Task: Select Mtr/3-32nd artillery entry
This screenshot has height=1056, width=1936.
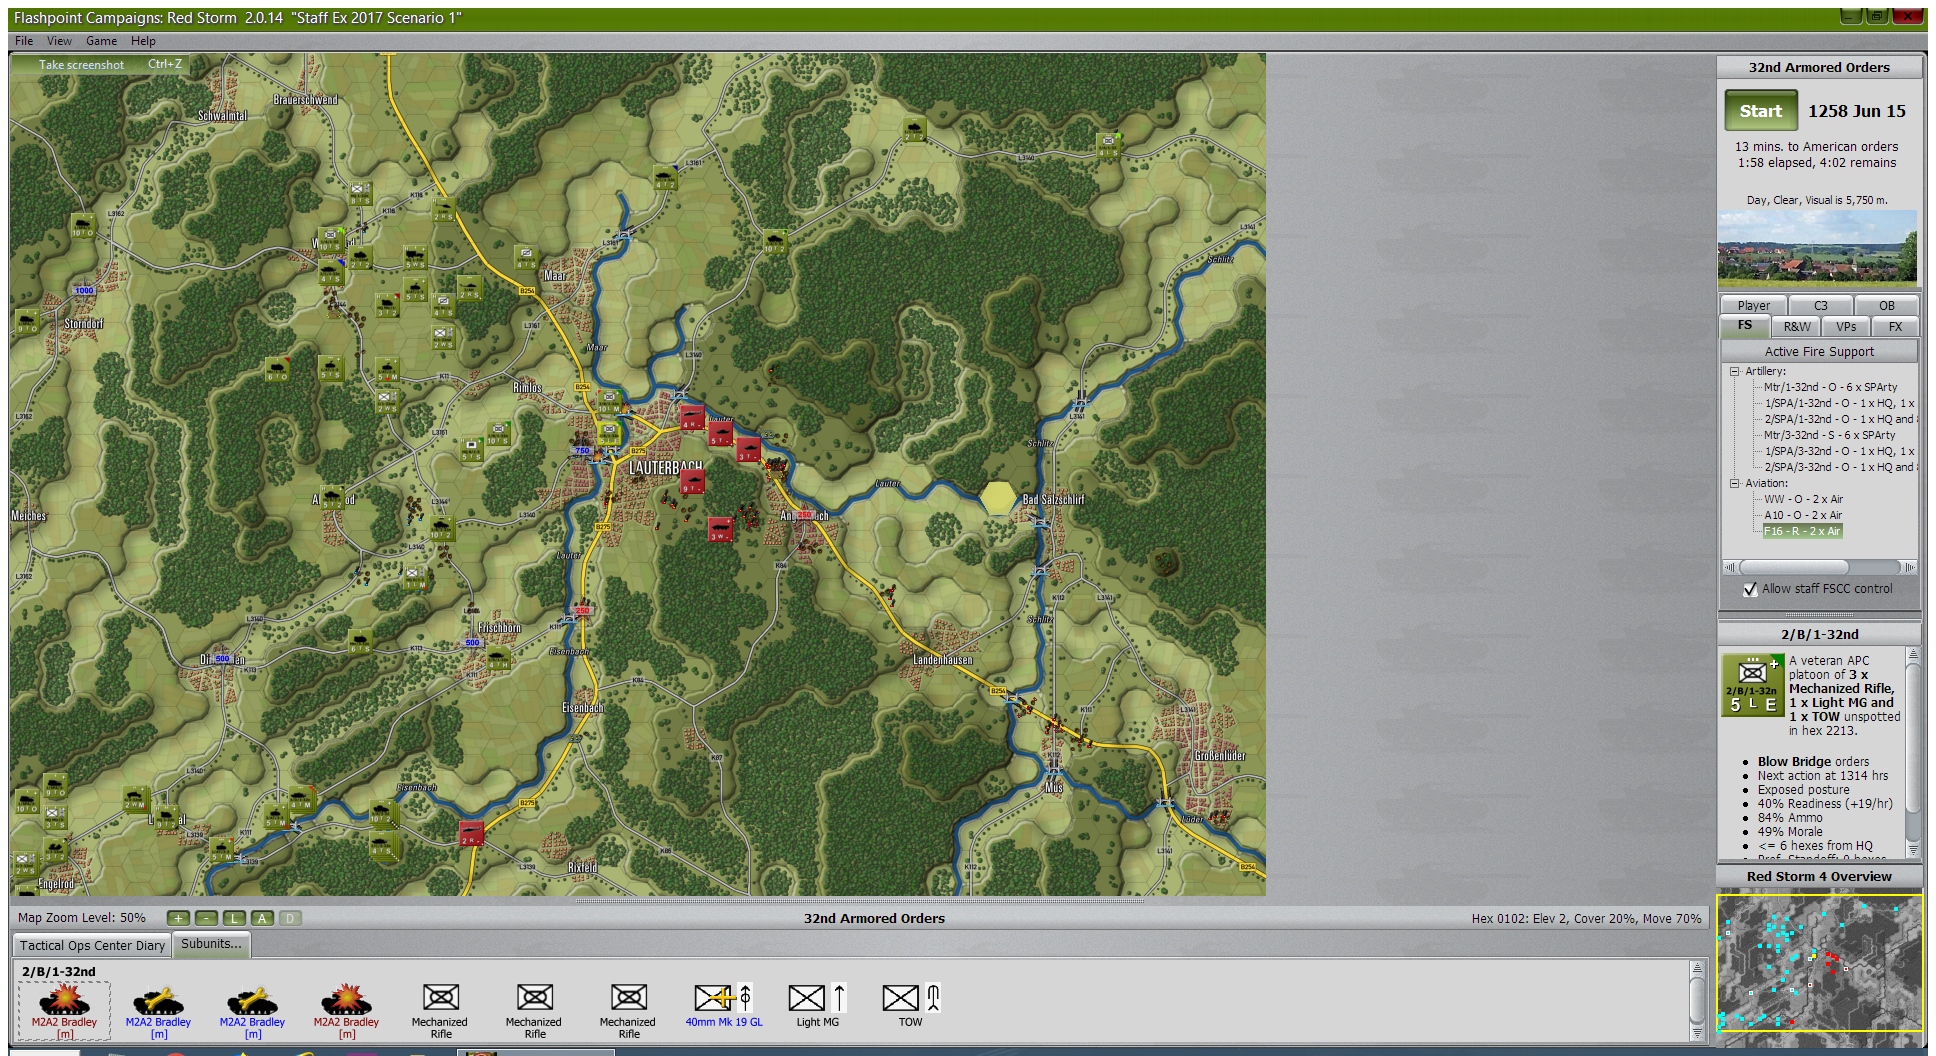Action: tap(1829, 435)
